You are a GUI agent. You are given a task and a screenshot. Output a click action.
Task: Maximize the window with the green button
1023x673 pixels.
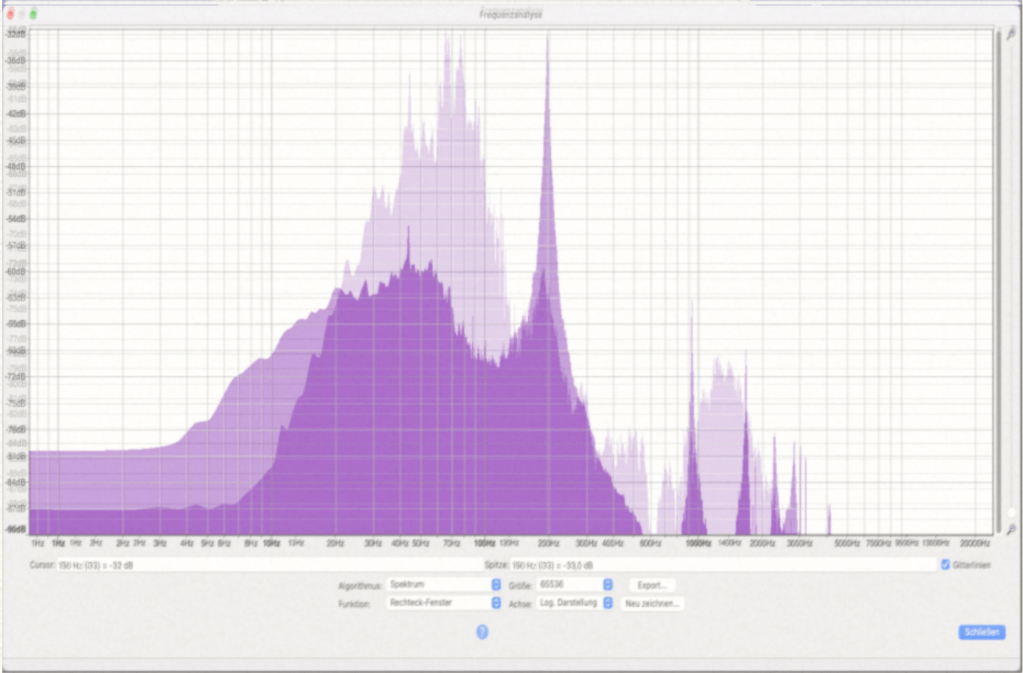coord(34,14)
